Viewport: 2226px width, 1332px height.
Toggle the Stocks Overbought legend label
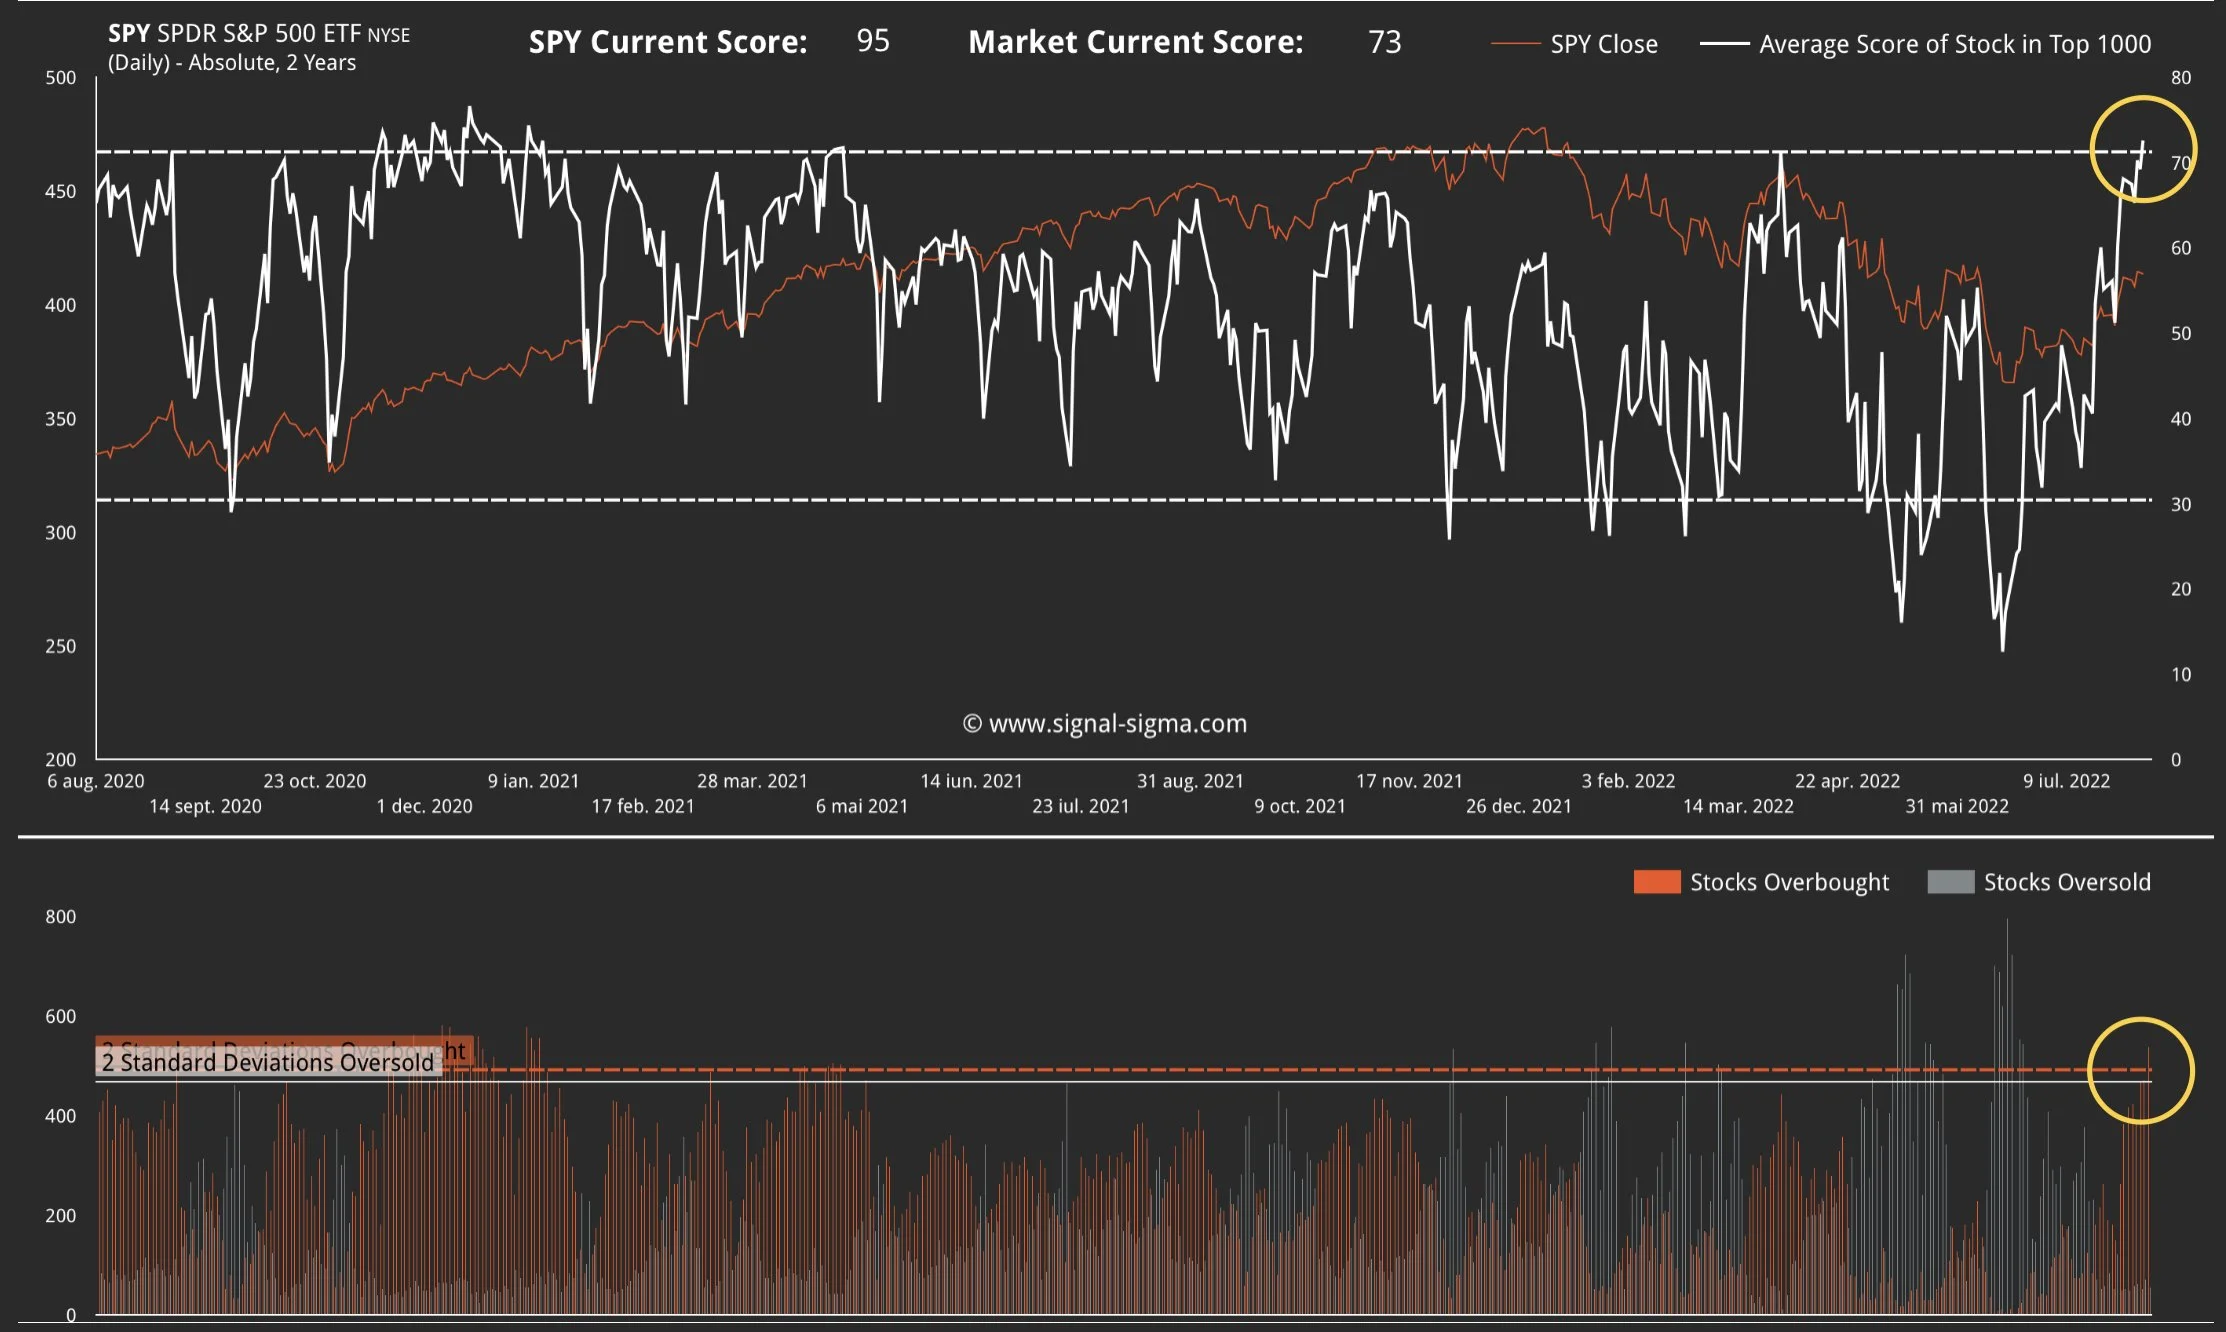[1789, 882]
